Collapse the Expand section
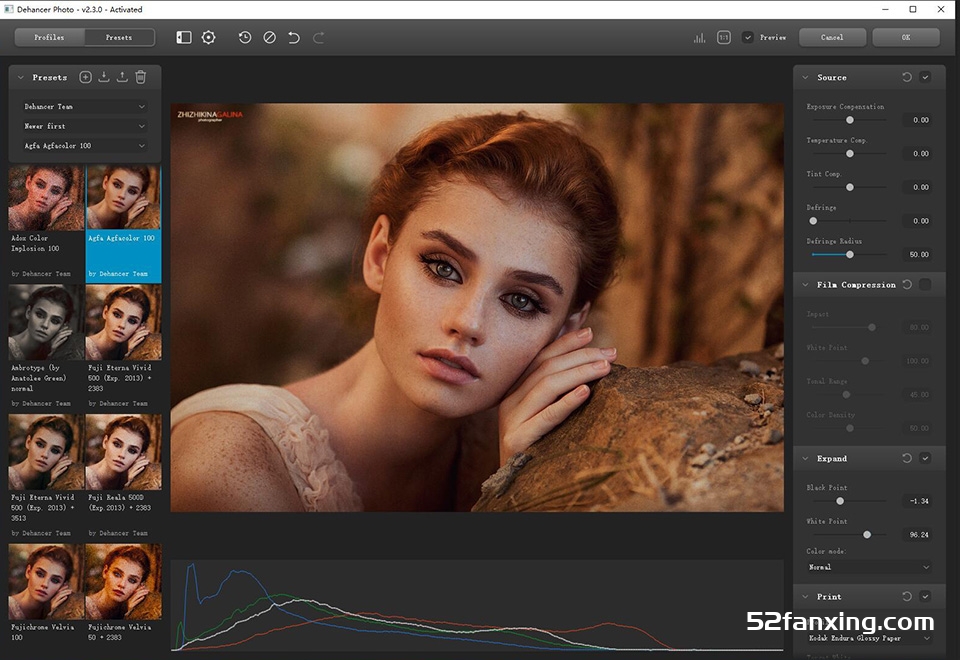 (805, 458)
